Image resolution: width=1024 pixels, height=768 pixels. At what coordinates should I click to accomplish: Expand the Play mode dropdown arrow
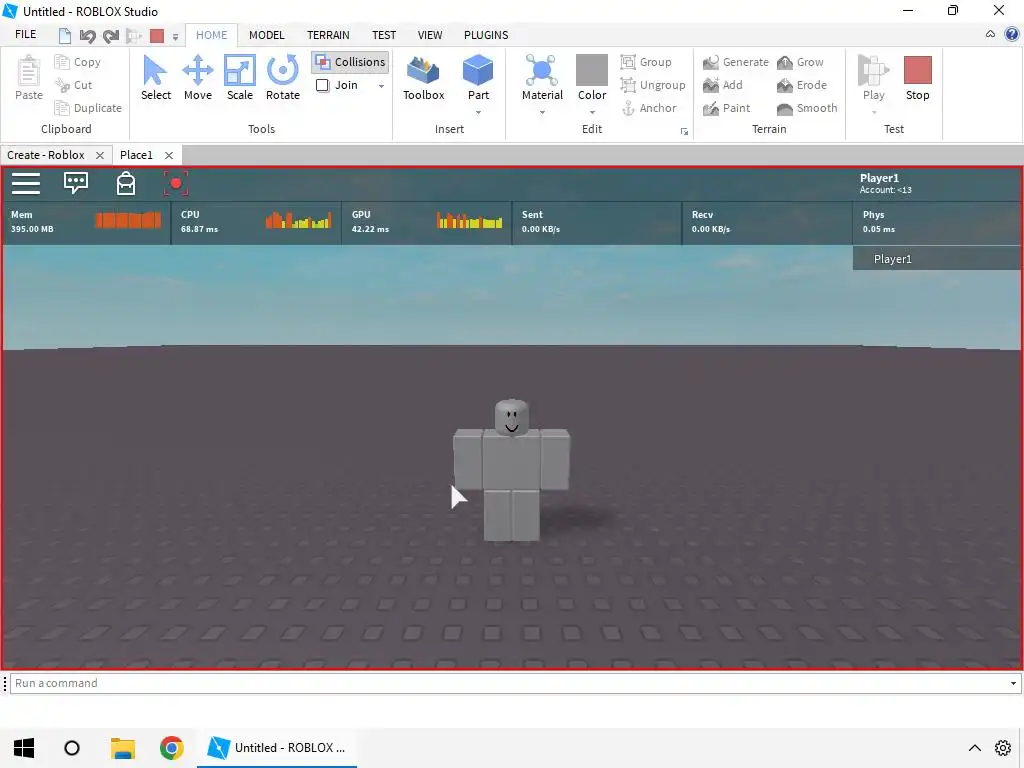[x=873, y=112]
